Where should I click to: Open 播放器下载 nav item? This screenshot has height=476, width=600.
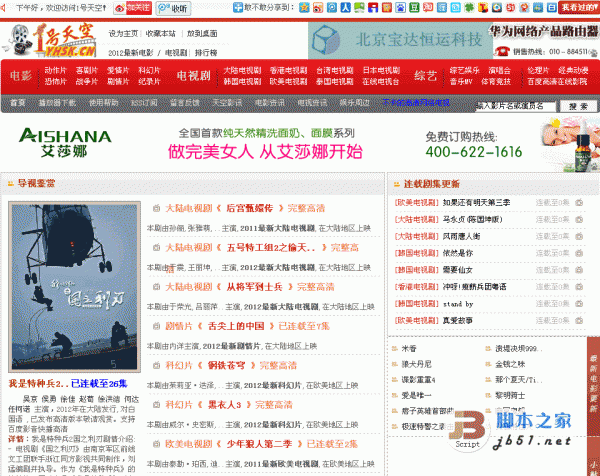57,103
